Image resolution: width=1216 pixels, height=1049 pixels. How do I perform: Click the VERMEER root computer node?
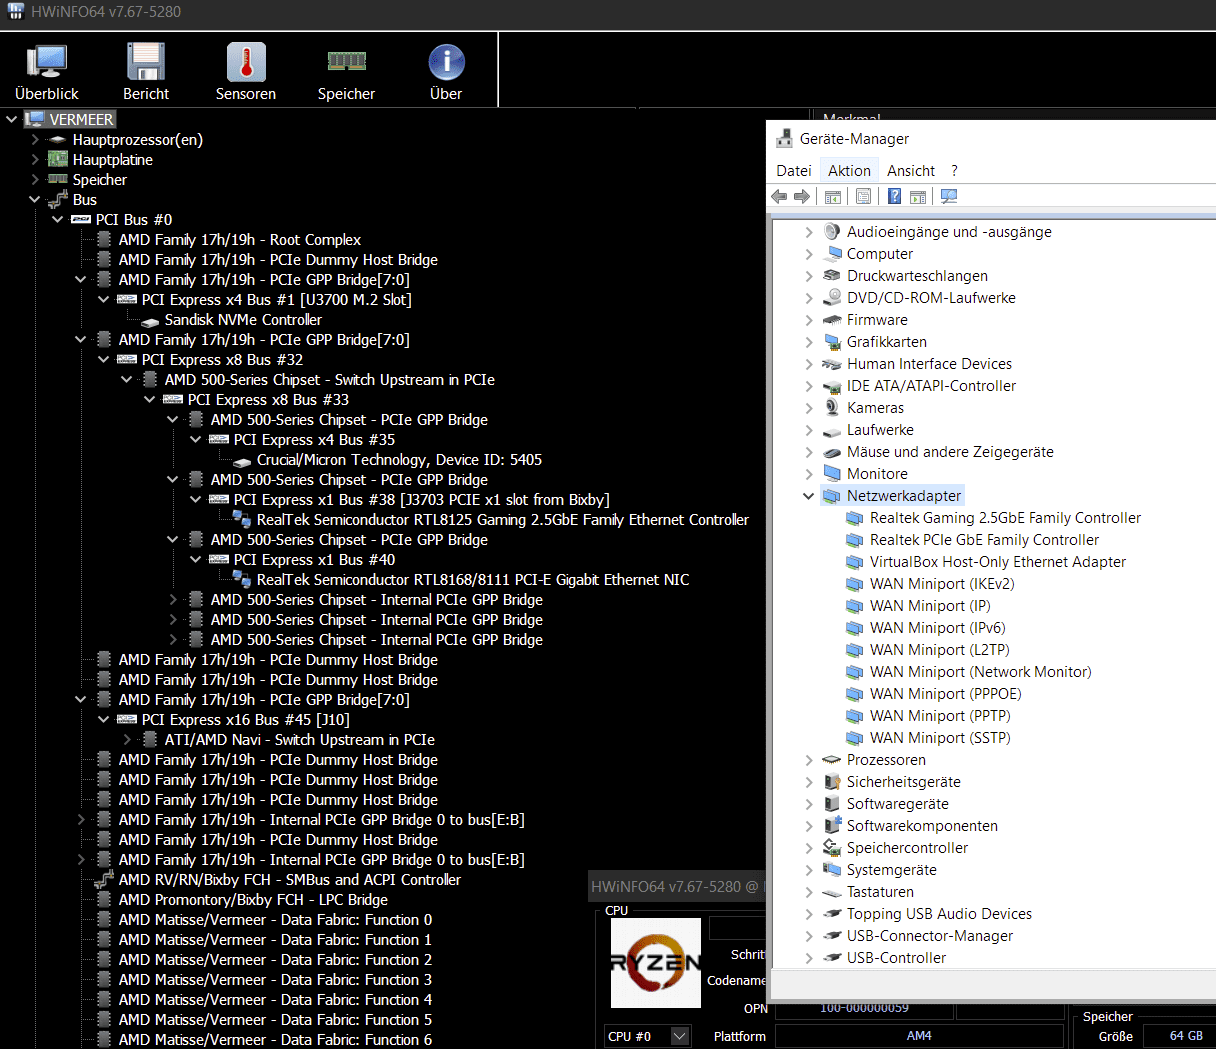click(81, 120)
